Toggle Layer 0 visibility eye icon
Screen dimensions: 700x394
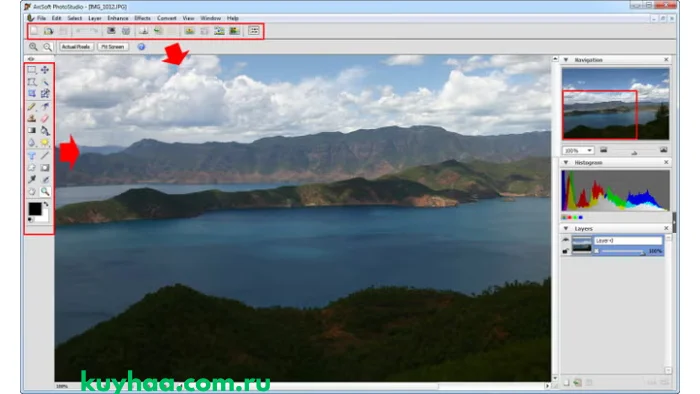tap(566, 240)
